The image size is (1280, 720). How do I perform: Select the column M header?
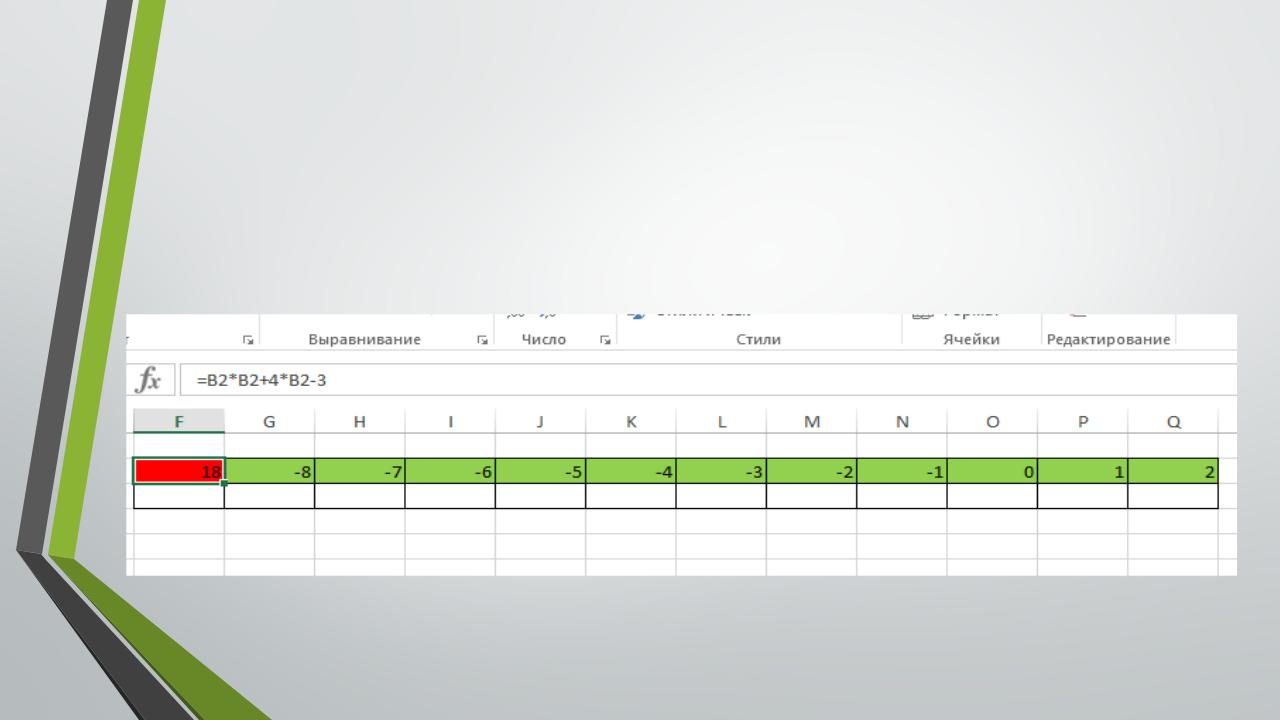coord(811,421)
